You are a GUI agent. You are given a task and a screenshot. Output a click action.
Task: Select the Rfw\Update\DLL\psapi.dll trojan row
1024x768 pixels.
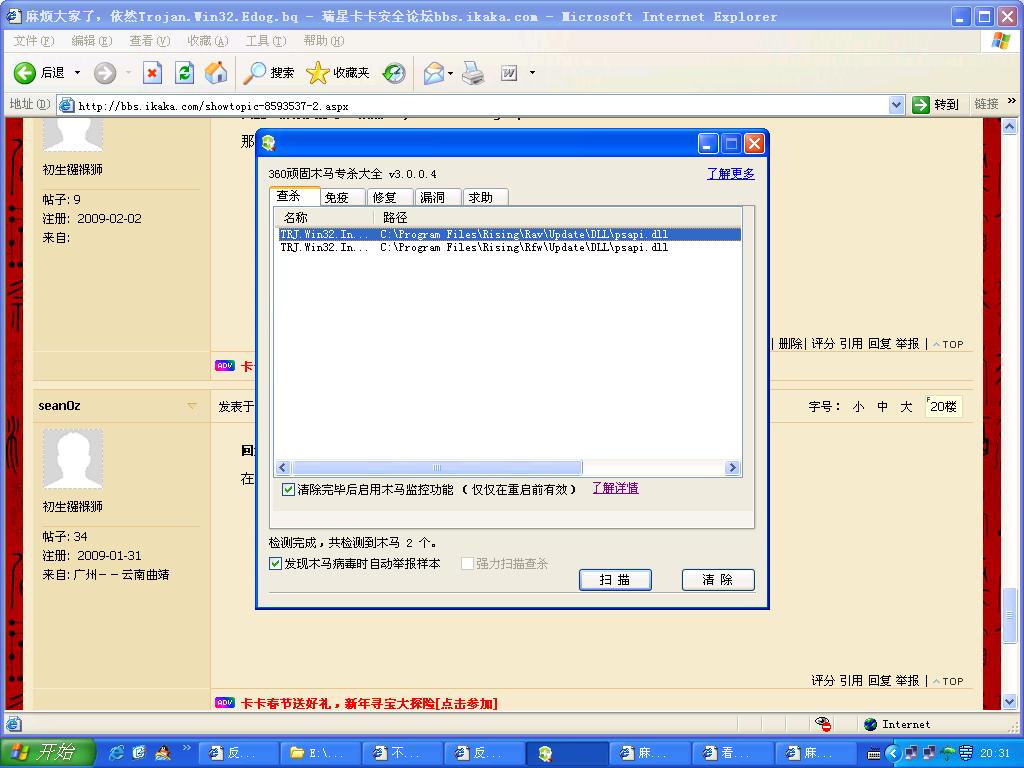(x=509, y=247)
